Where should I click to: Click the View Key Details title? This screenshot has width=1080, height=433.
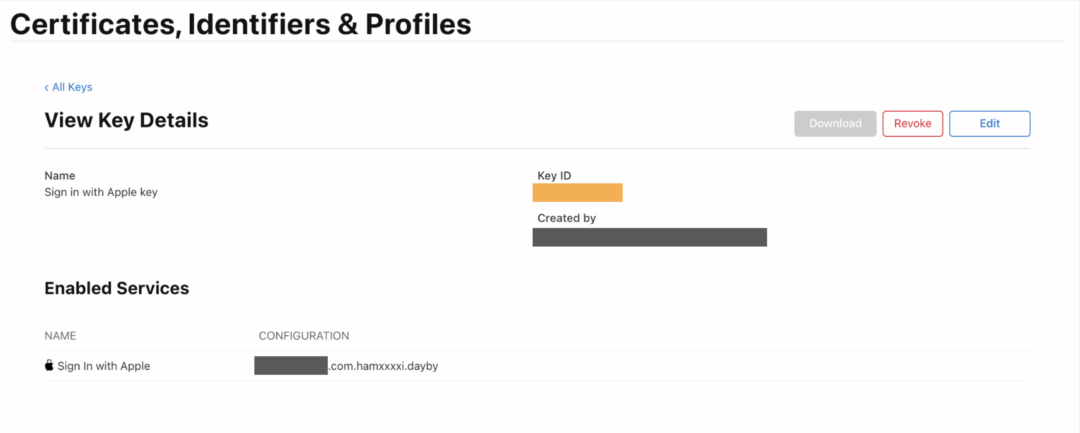point(126,120)
